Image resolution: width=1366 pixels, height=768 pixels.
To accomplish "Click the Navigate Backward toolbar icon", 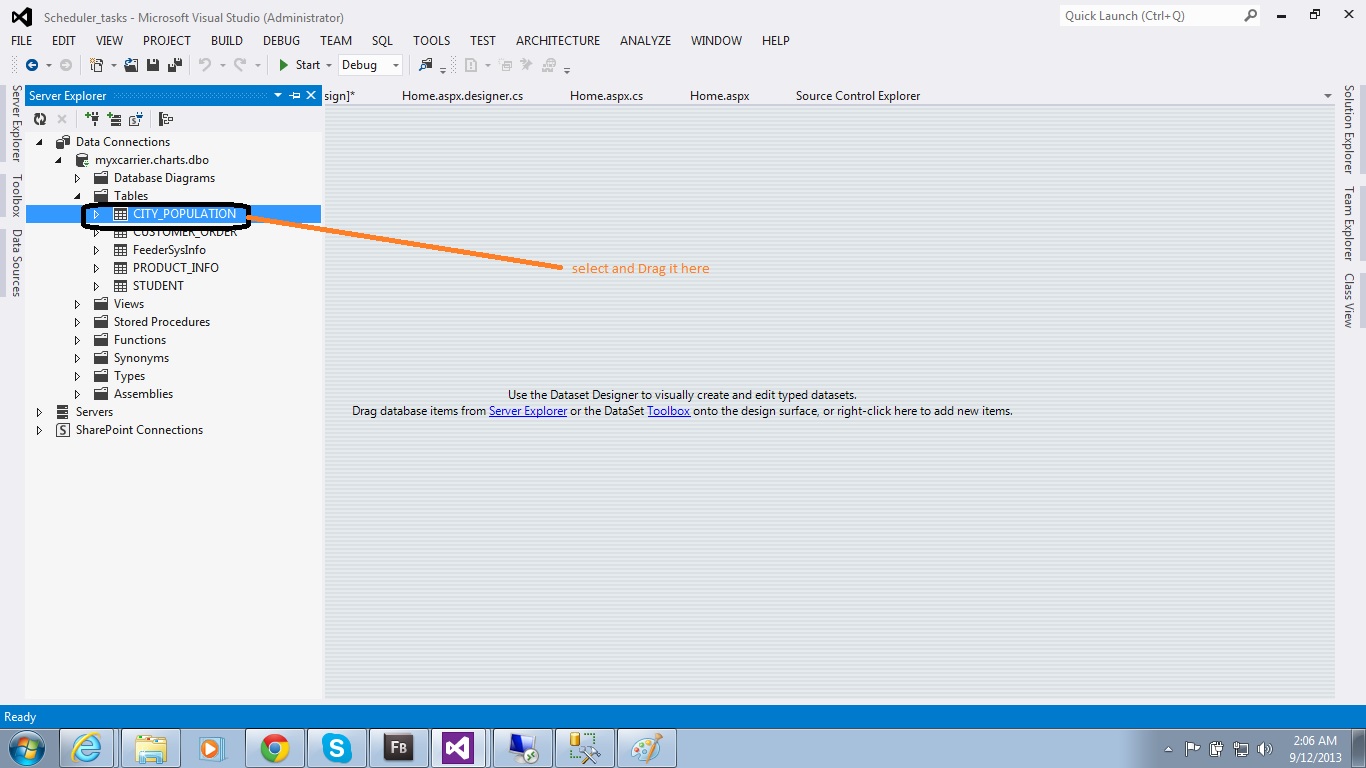I will click(x=31, y=65).
